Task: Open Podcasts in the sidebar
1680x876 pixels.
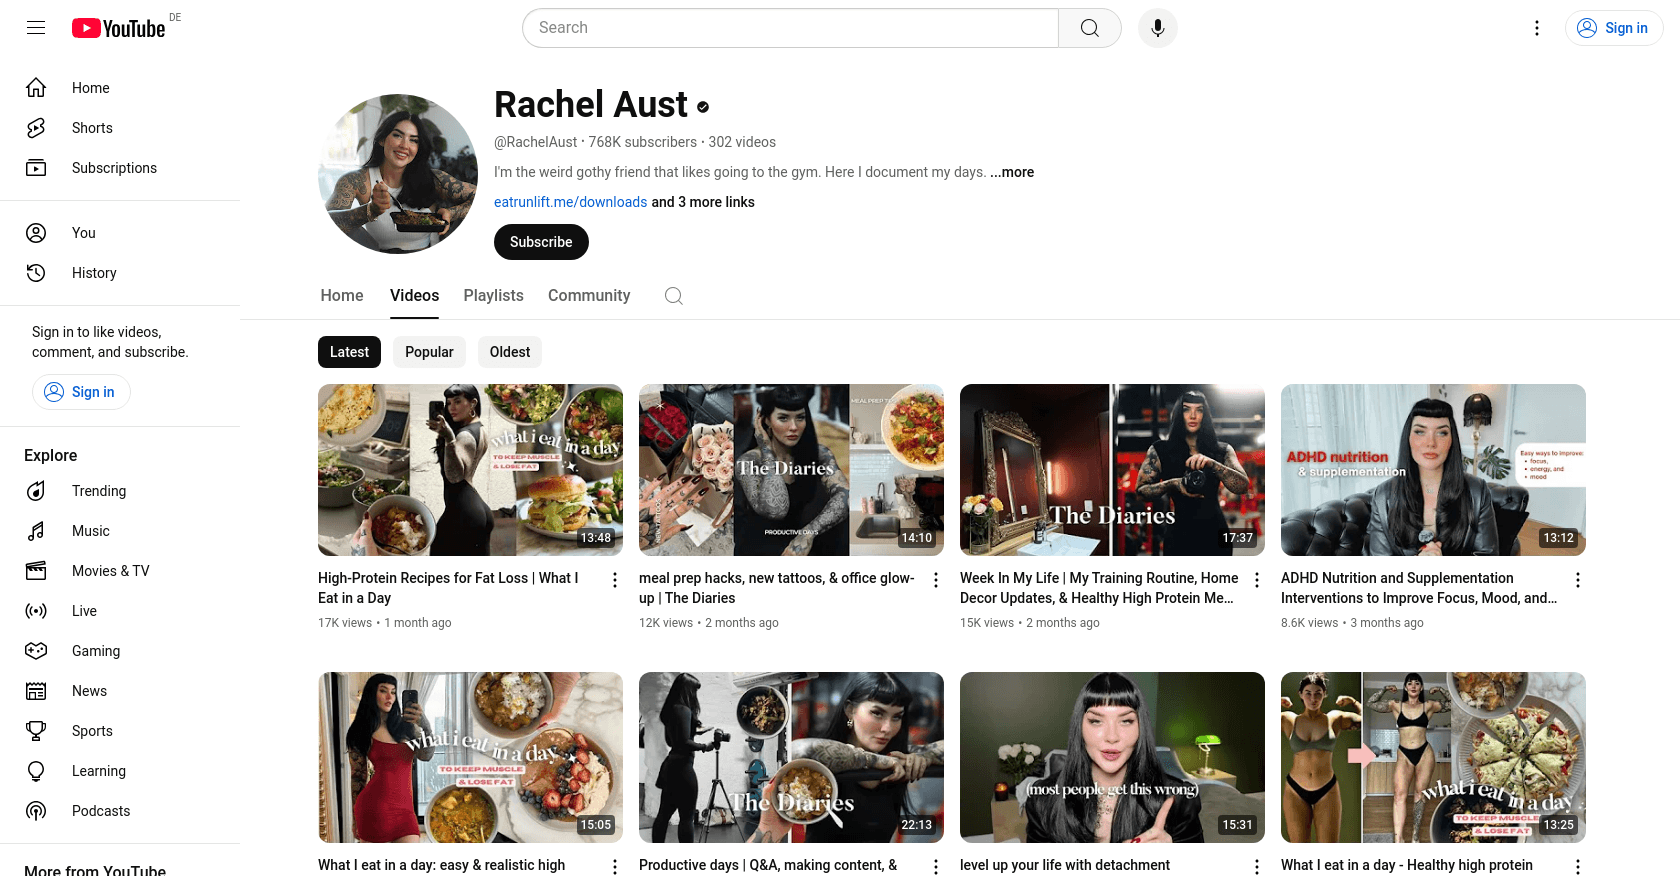Action: point(101,811)
